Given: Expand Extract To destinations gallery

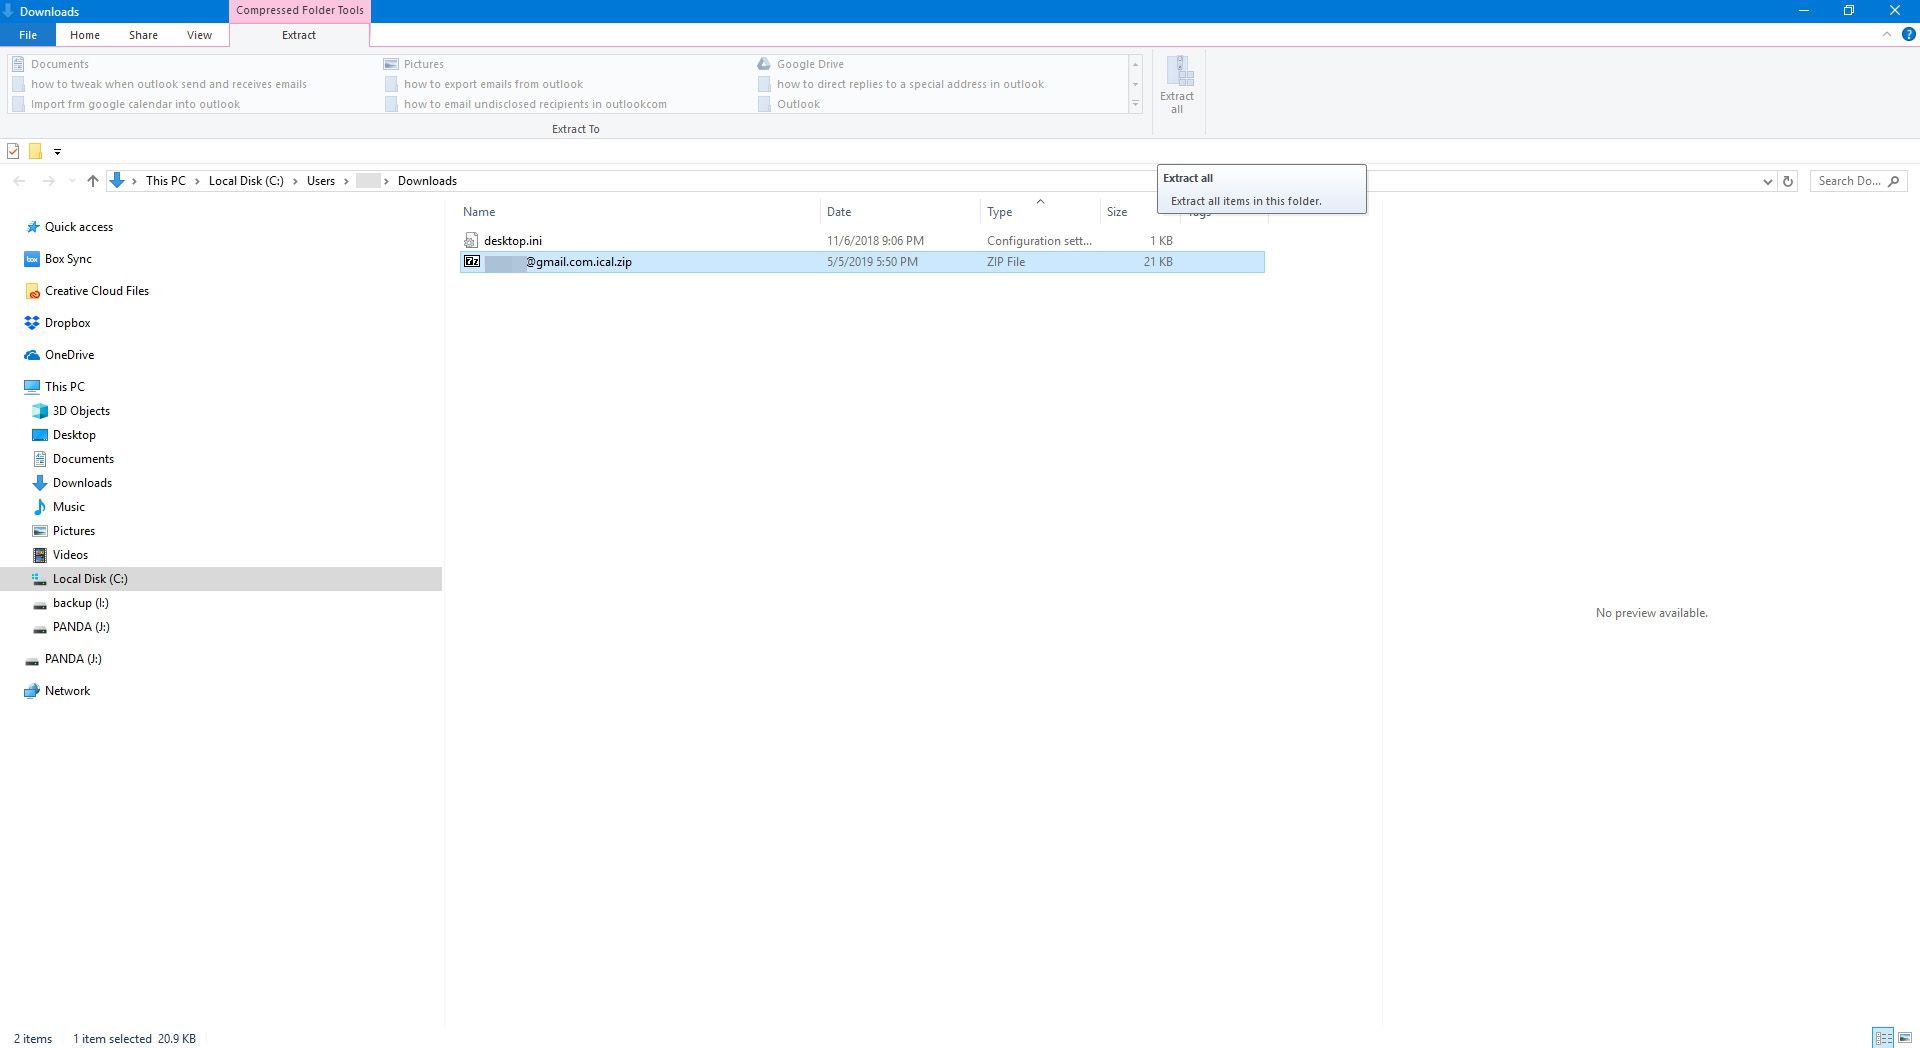Looking at the screenshot, I should pos(1135,104).
